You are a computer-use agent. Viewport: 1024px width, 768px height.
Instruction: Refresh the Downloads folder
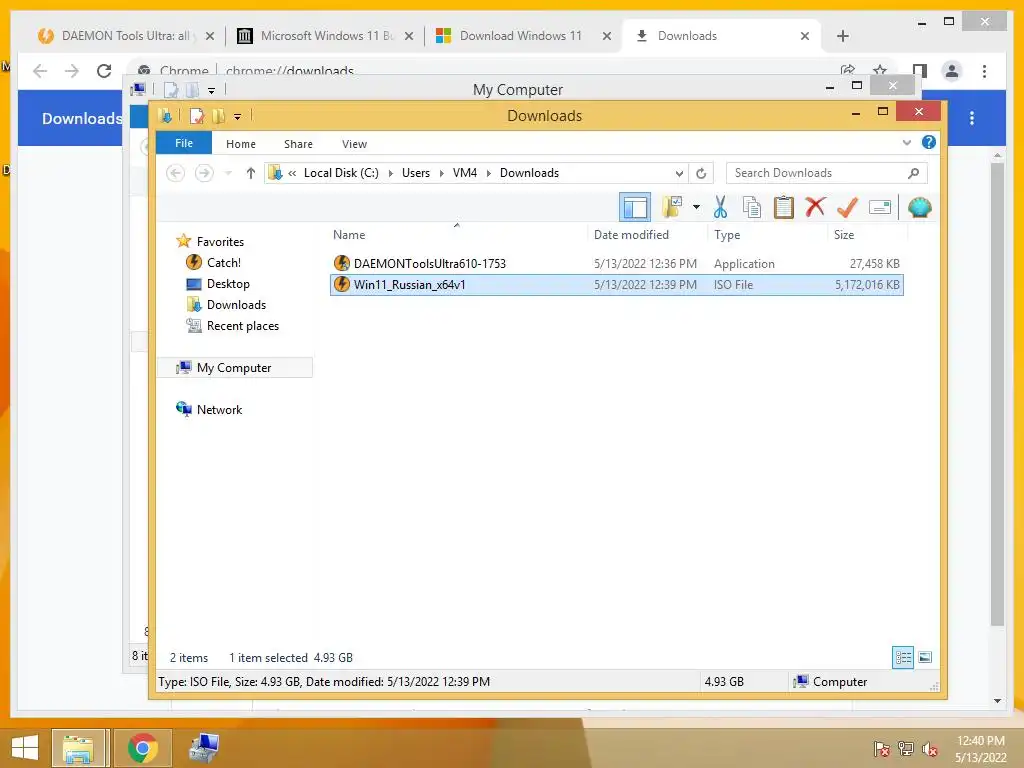click(701, 173)
